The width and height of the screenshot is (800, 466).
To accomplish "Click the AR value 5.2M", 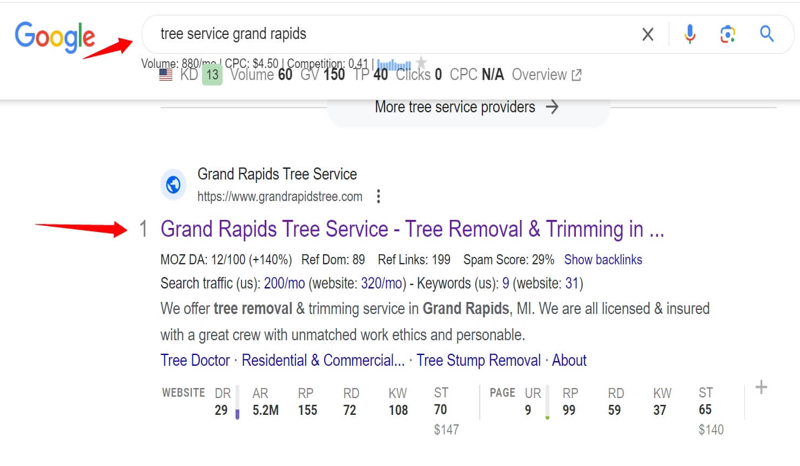I will pyautogui.click(x=265, y=410).
